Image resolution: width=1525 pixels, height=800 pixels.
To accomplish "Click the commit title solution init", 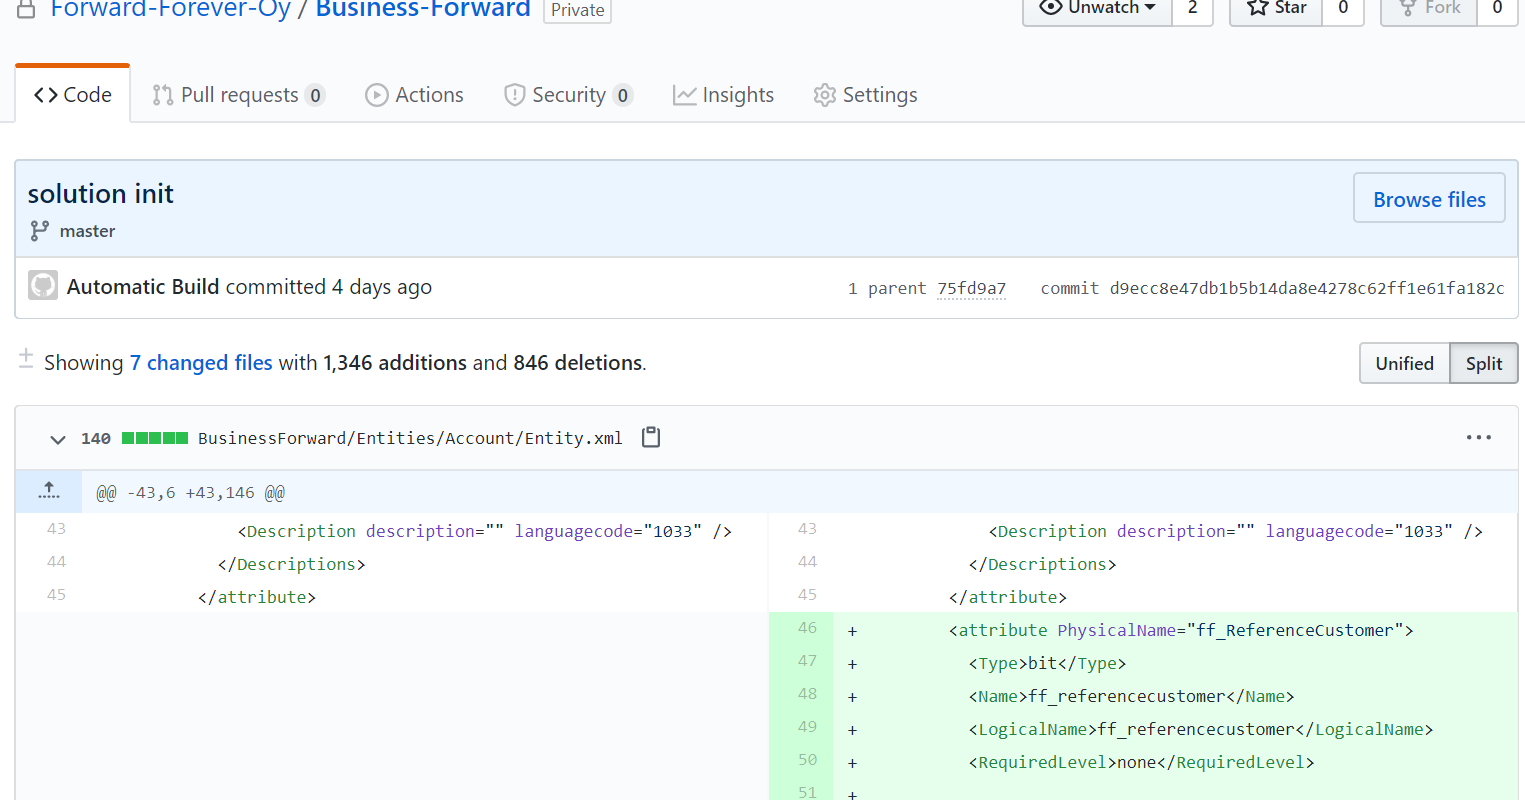I will coord(100,194).
